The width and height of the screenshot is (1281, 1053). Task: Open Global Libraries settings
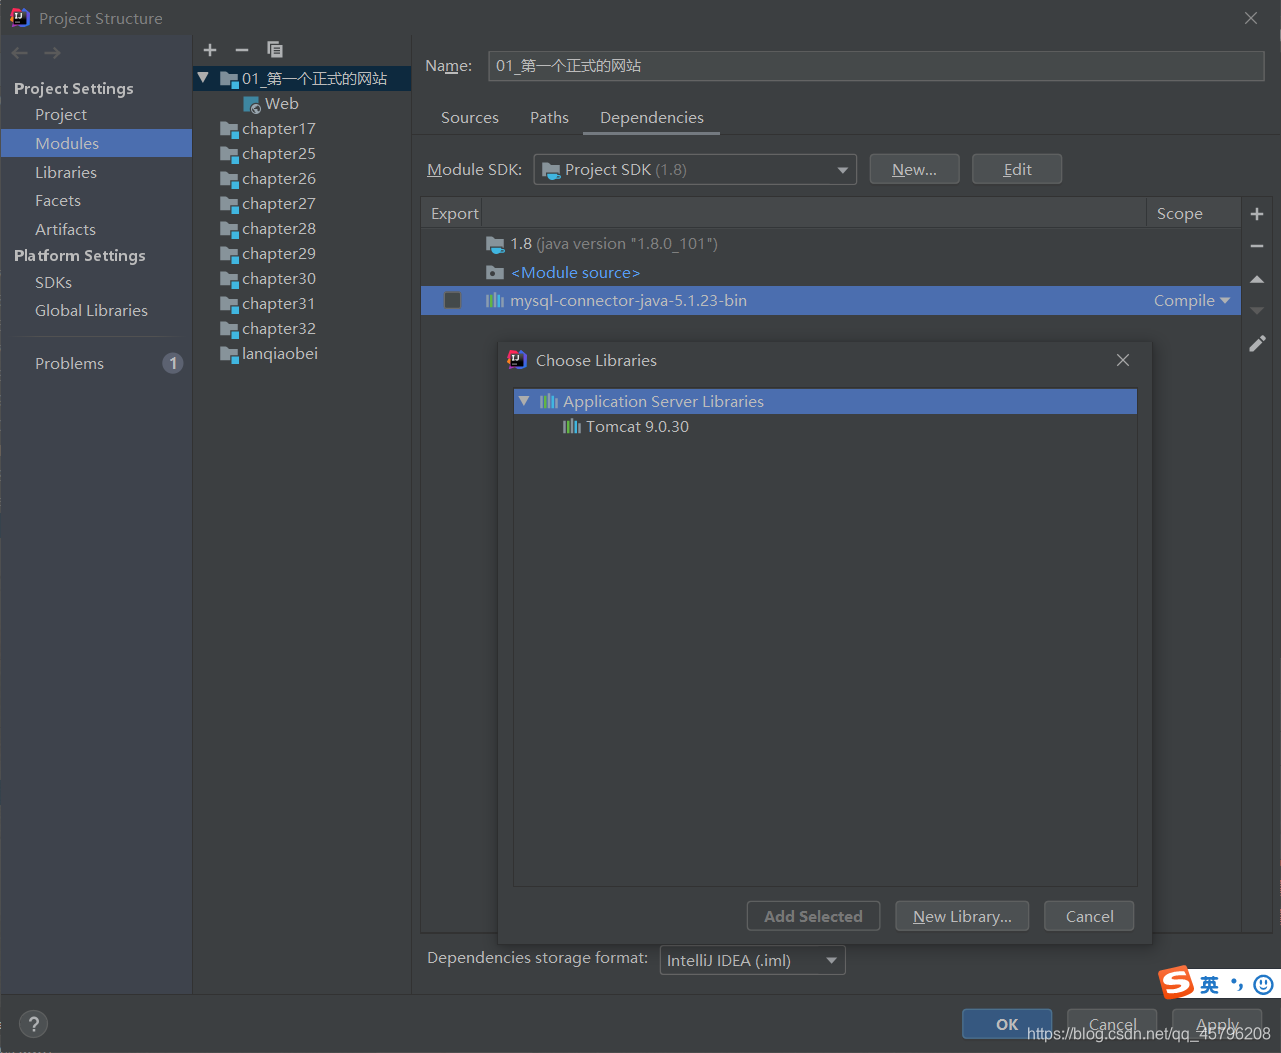coord(91,311)
